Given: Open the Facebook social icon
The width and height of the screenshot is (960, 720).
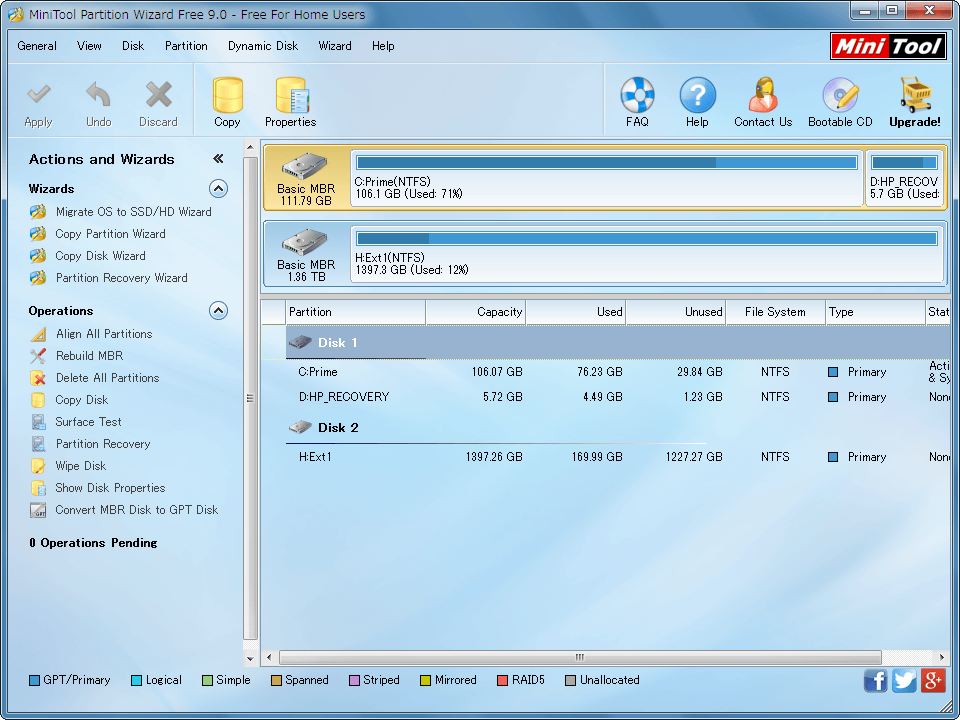Looking at the screenshot, I should (876, 680).
